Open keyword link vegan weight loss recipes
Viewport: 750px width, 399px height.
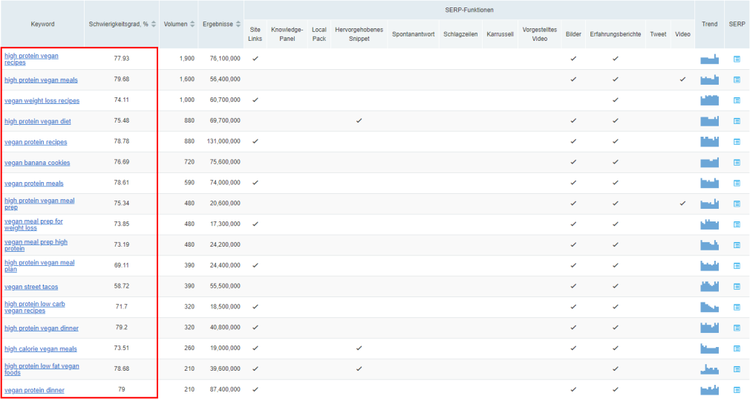[x=42, y=100]
